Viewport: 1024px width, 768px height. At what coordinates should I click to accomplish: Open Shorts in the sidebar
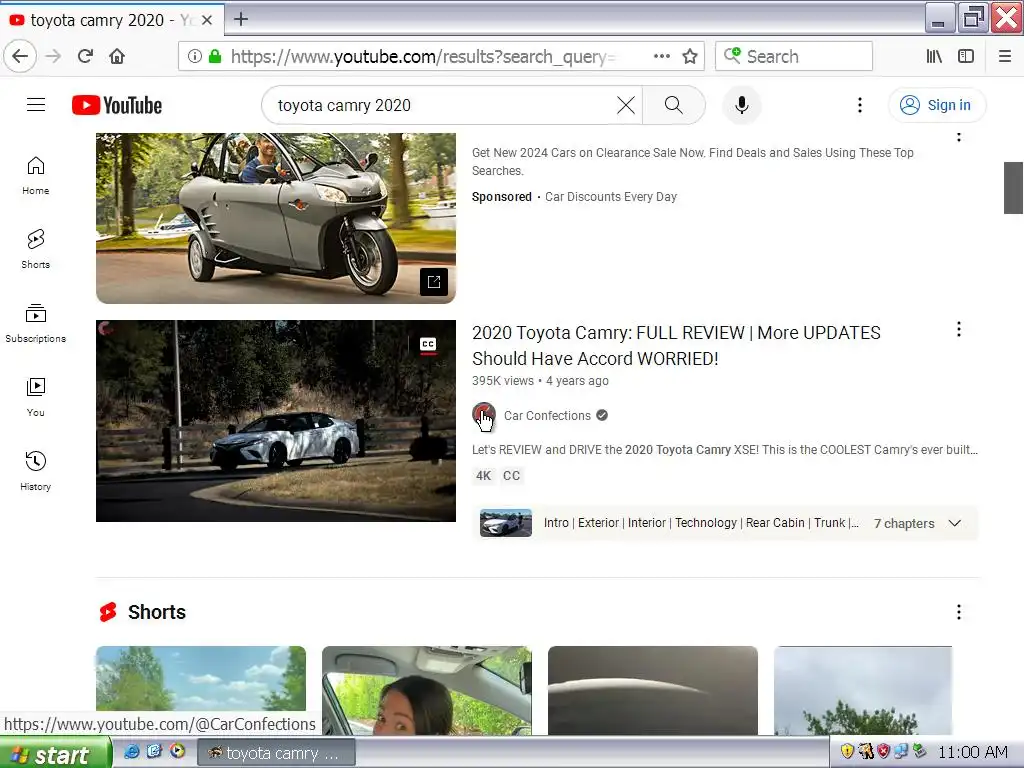coord(36,249)
